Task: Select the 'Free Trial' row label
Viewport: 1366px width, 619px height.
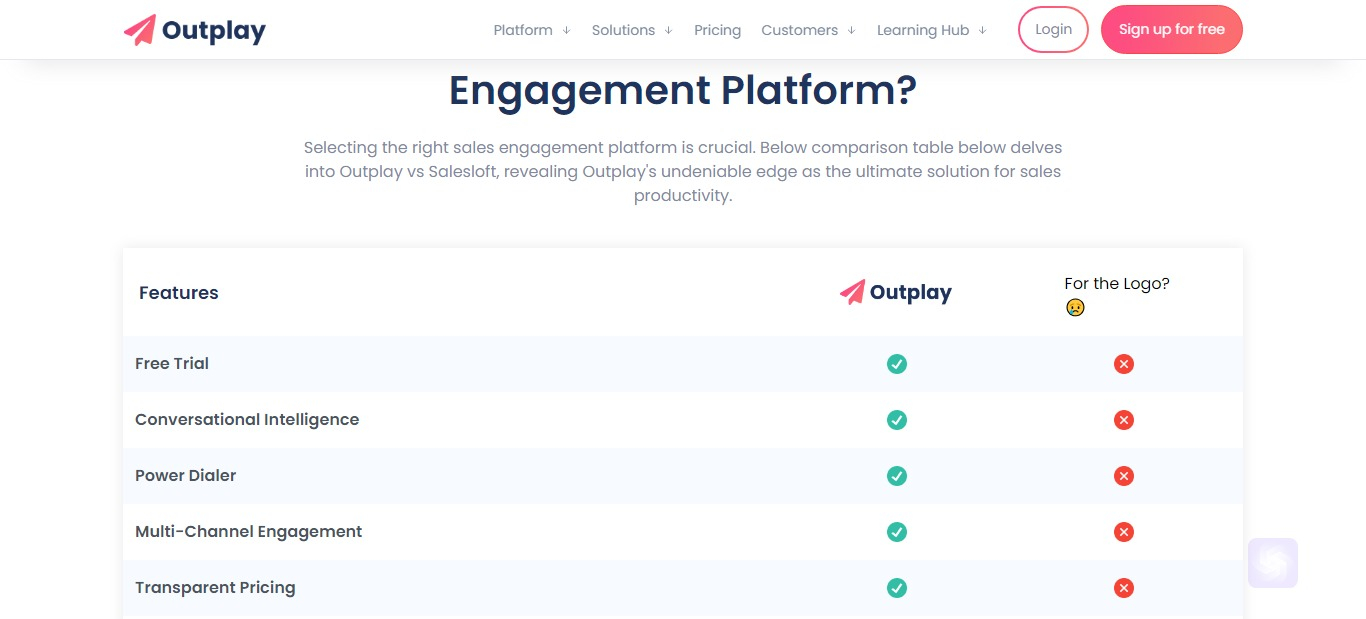Action: (172, 364)
